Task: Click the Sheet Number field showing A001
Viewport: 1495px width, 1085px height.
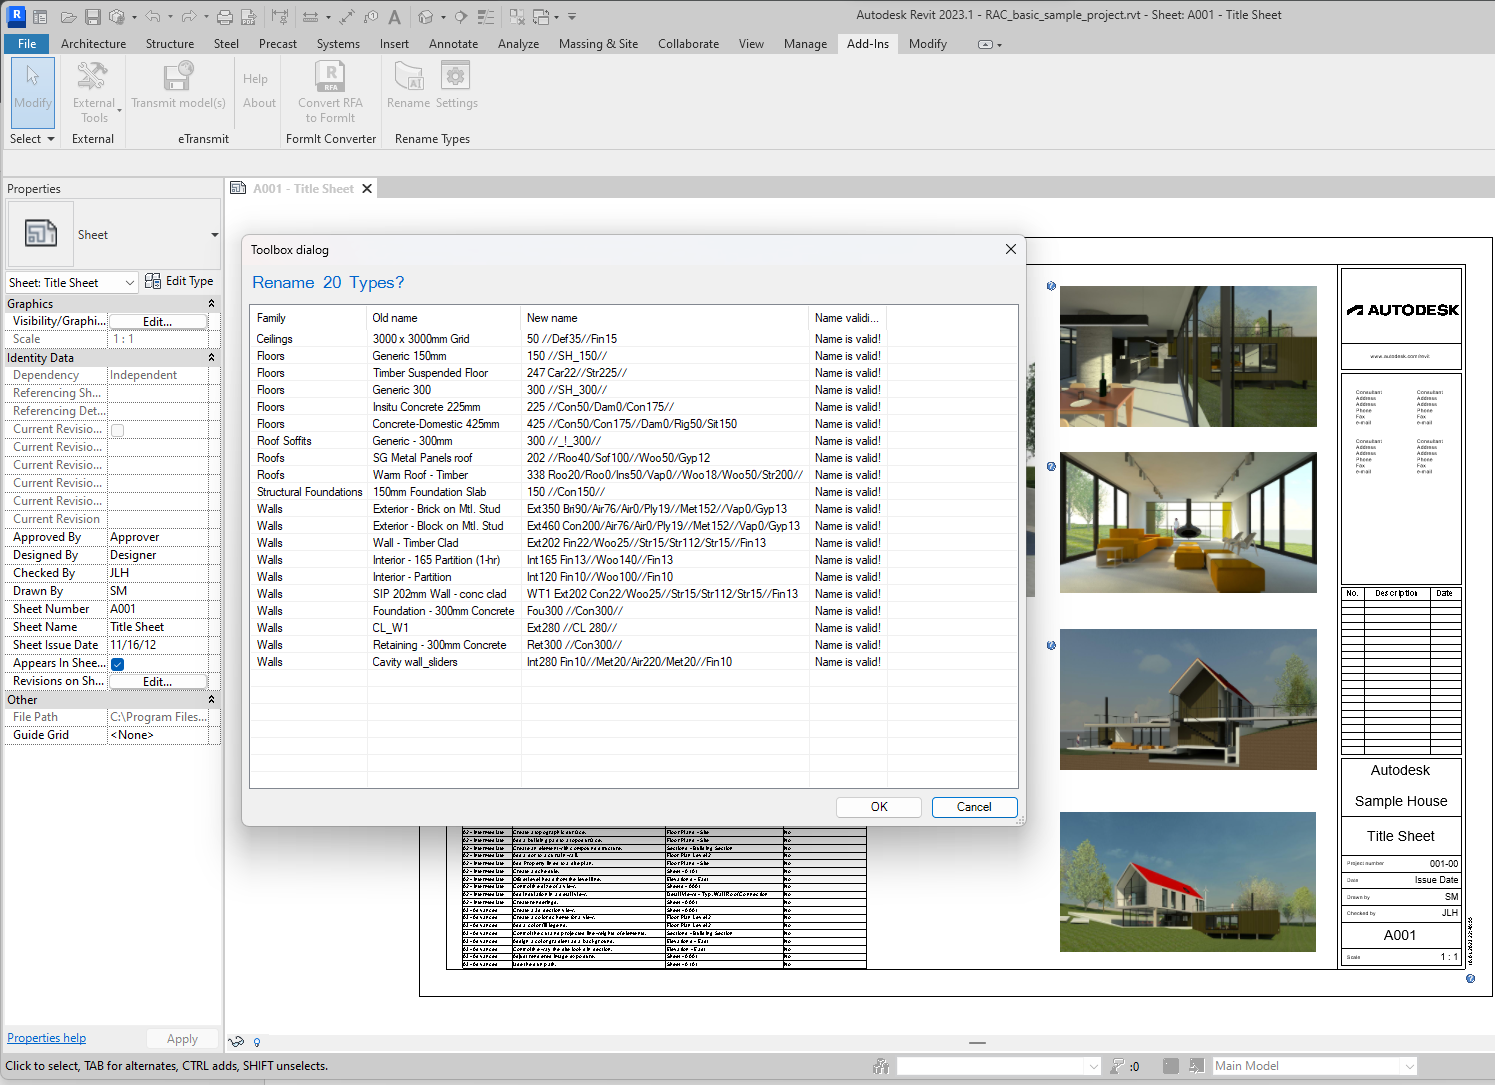Action: point(158,609)
